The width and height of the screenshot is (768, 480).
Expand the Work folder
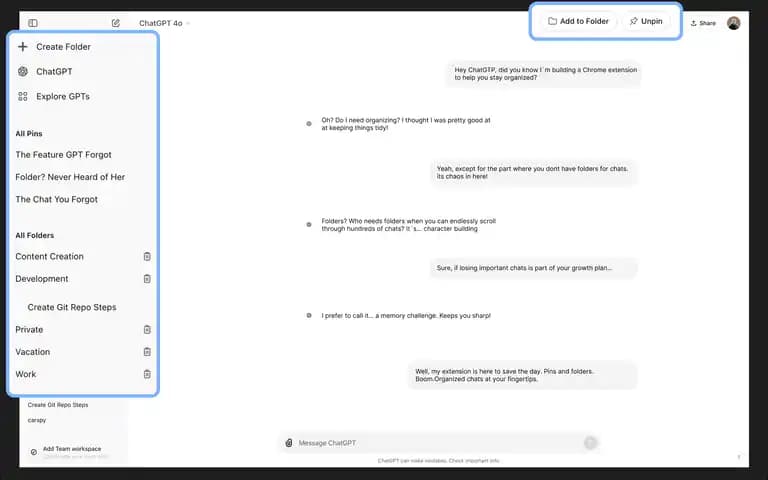[x=25, y=374]
